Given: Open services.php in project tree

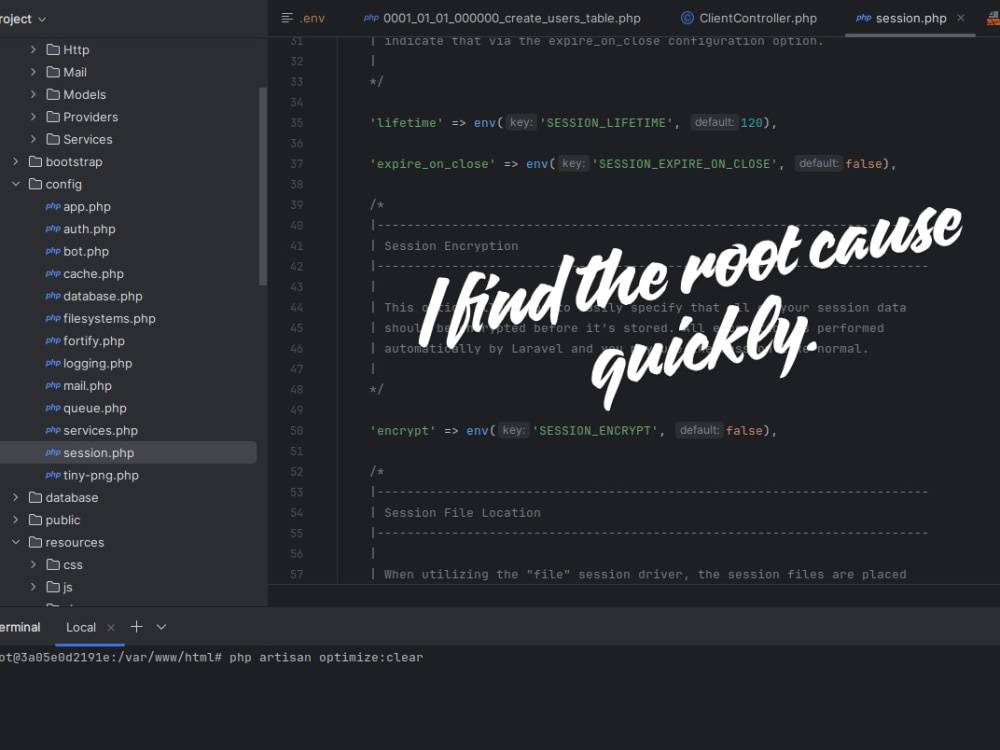Looking at the screenshot, I should click(x=100, y=430).
